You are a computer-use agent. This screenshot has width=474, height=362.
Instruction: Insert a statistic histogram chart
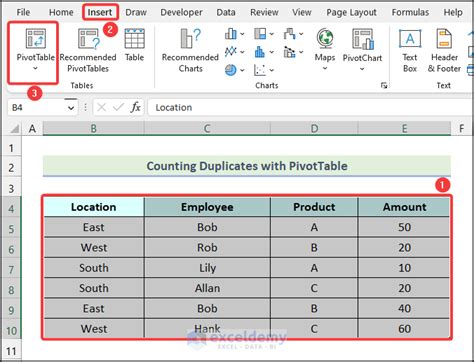click(260, 52)
